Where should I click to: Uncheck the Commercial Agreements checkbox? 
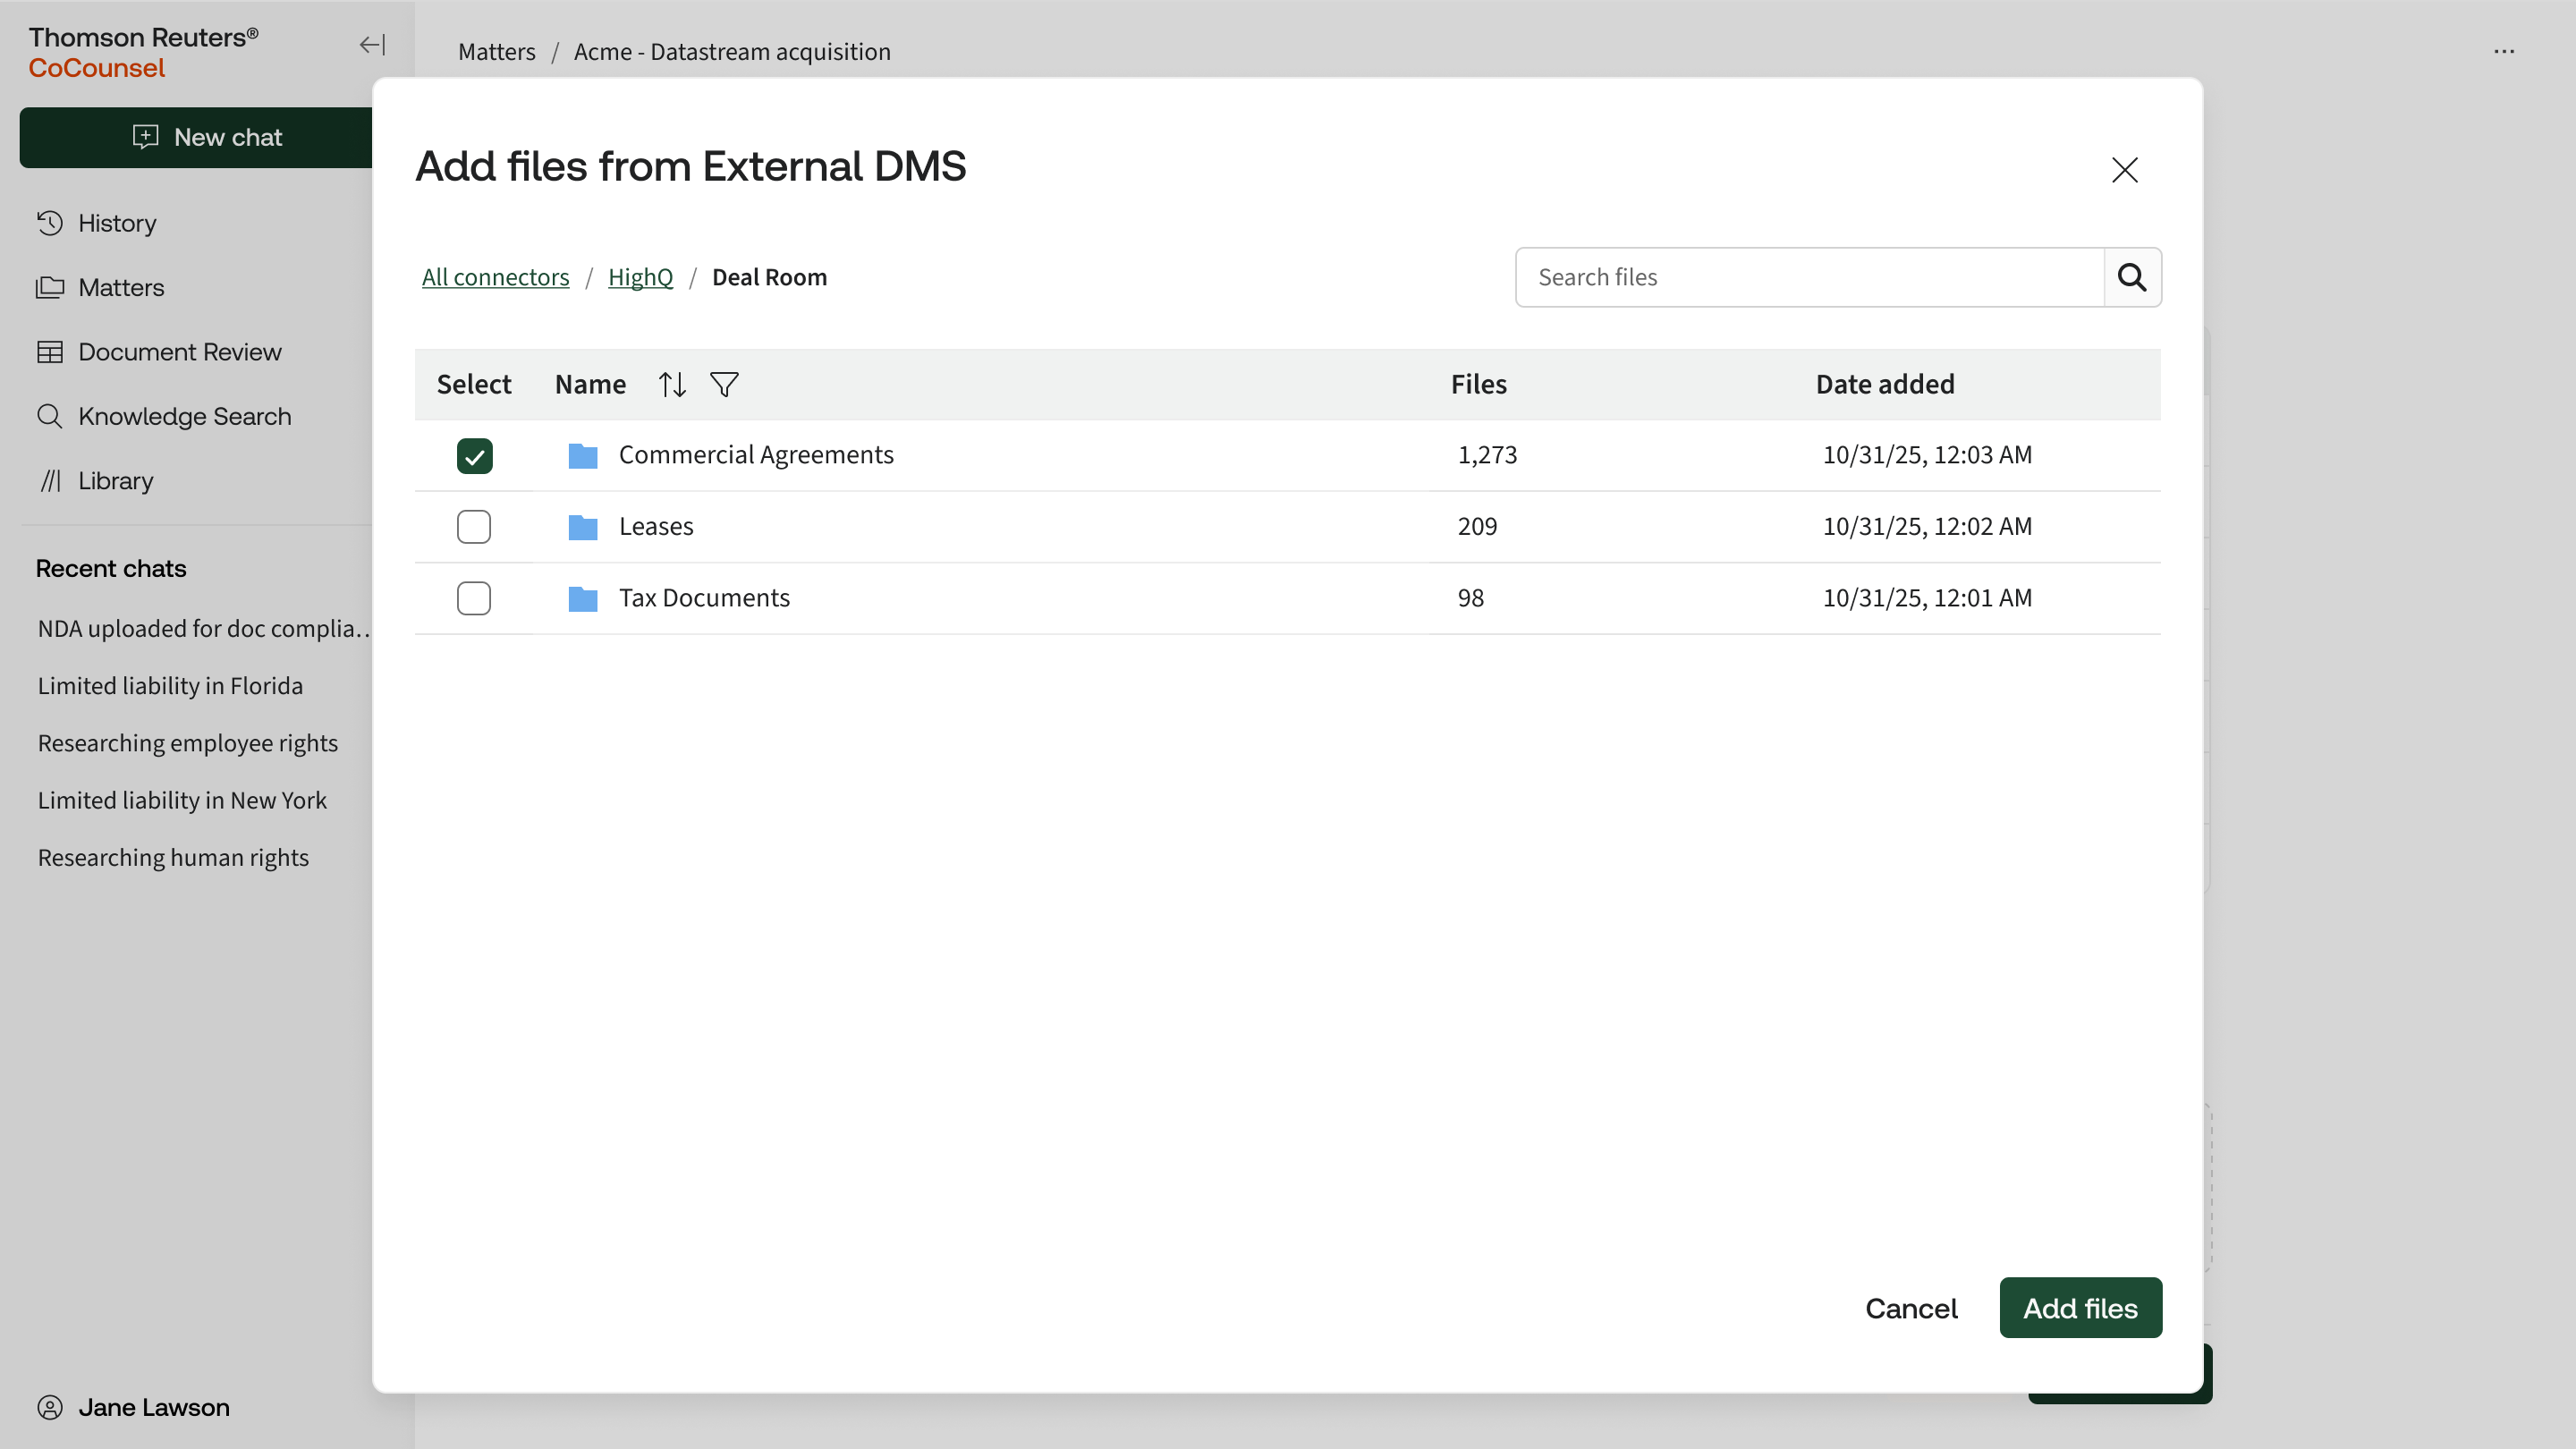[x=474, y=456]
